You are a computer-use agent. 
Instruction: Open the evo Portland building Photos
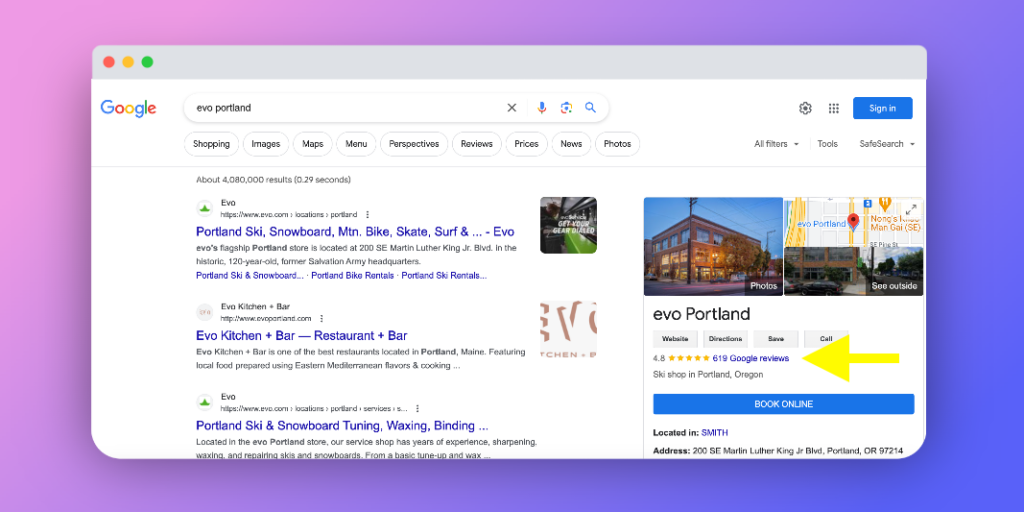tap(713, 247)
